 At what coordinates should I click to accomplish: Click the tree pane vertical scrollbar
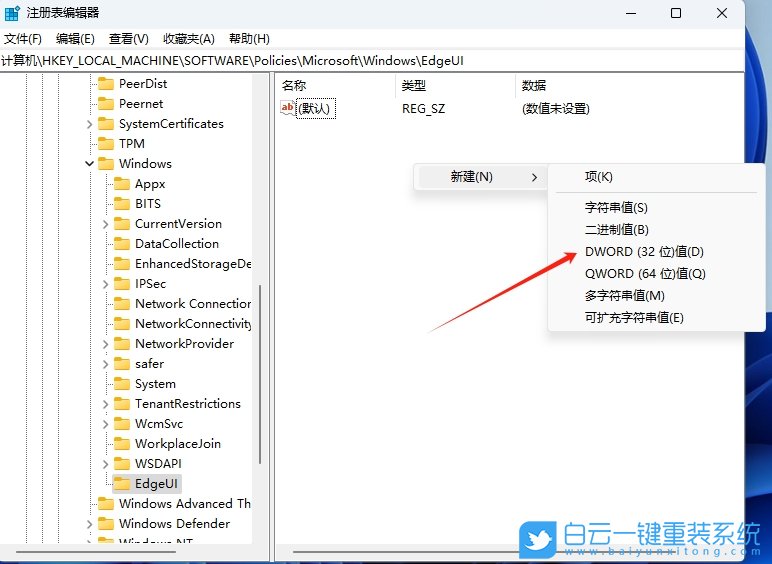pyautogui.click(x=259, y=375)
